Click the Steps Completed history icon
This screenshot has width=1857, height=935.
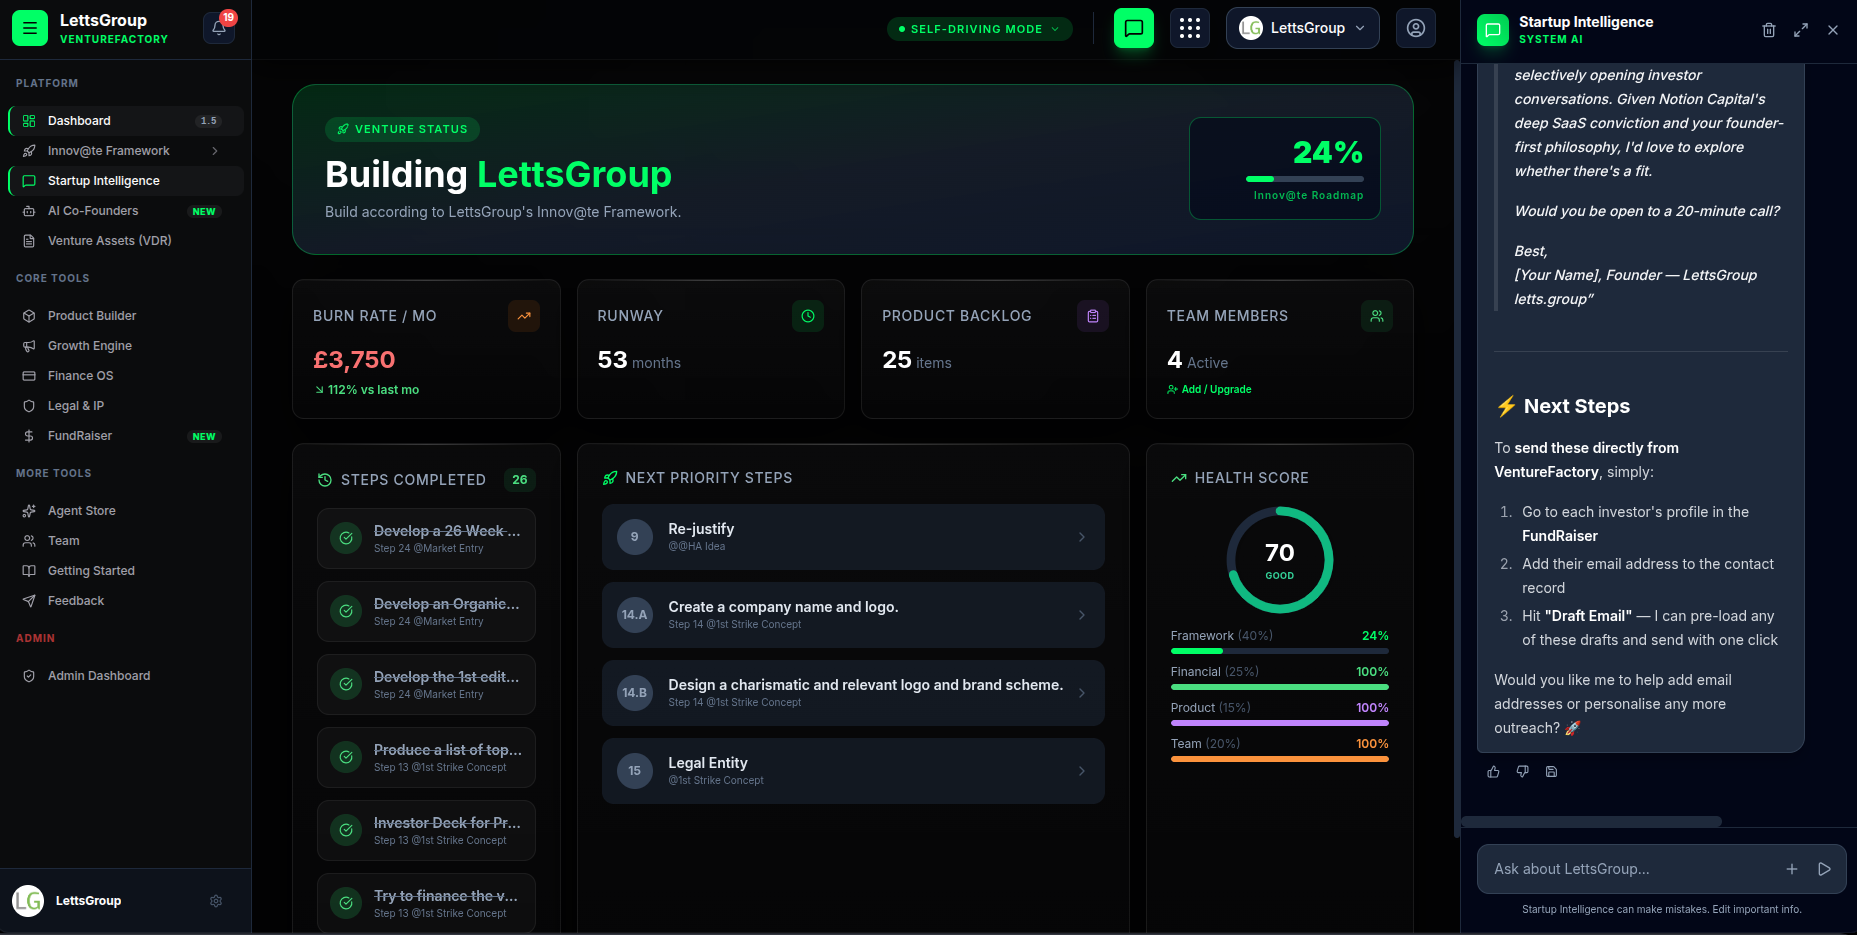tap(324, 480)
